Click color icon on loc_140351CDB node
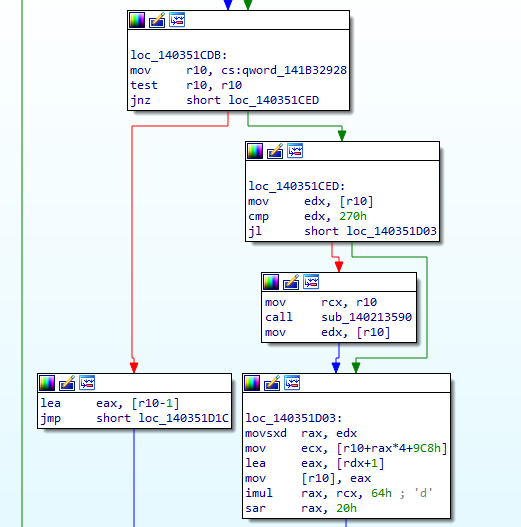This screenshot has height=527, width=521. [x=137, y=20]
